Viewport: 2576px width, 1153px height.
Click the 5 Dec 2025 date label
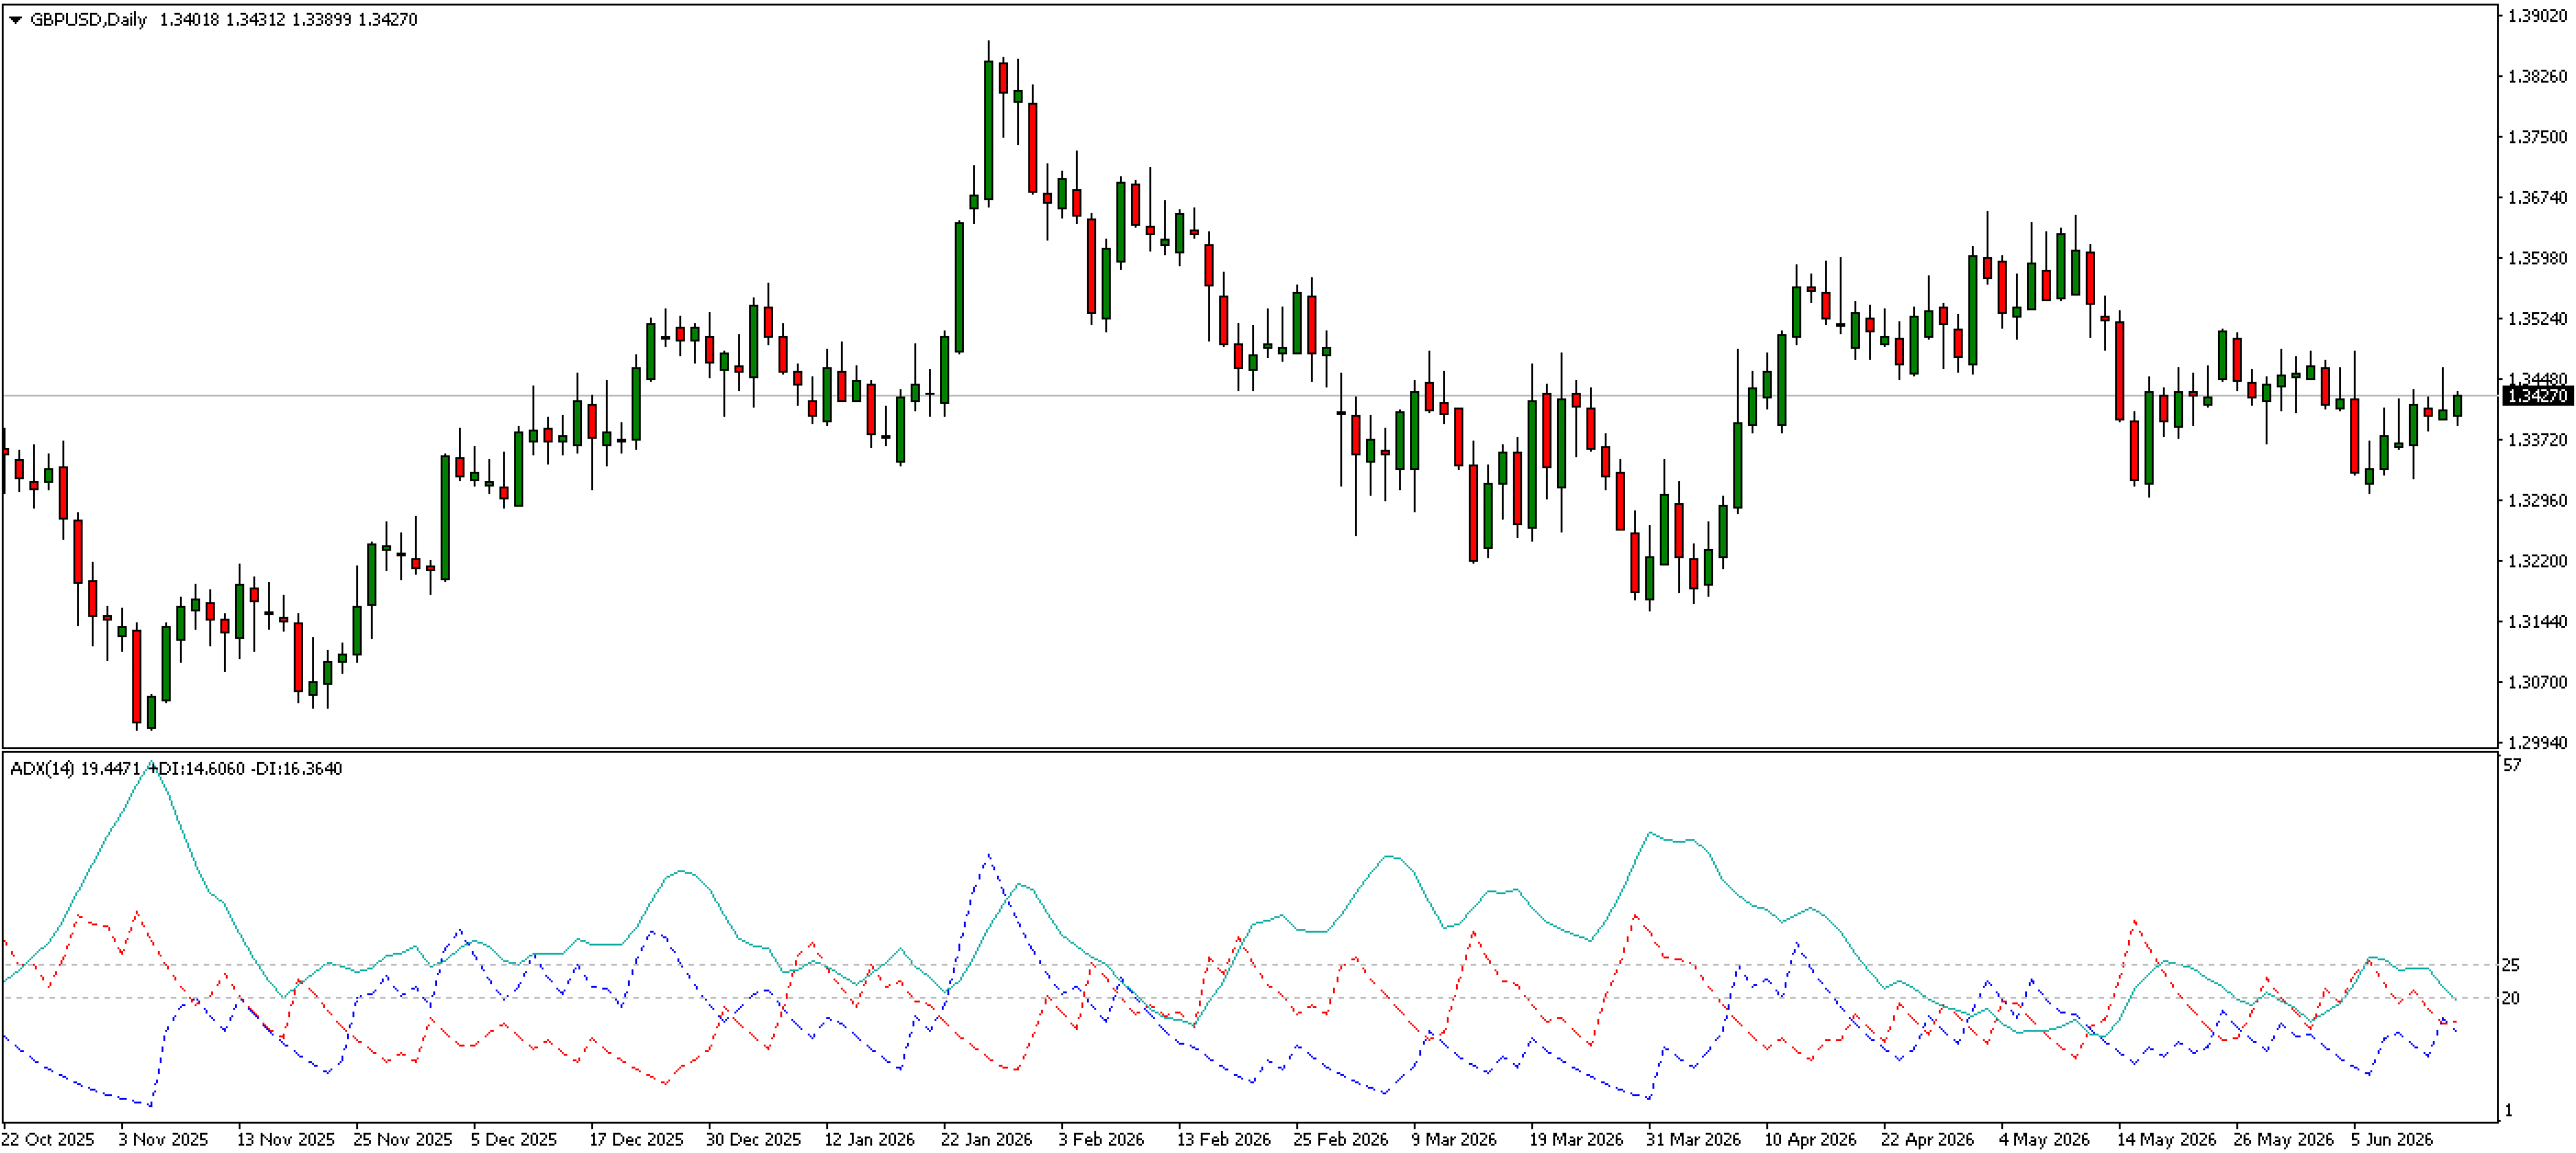tap(514, 1140)
